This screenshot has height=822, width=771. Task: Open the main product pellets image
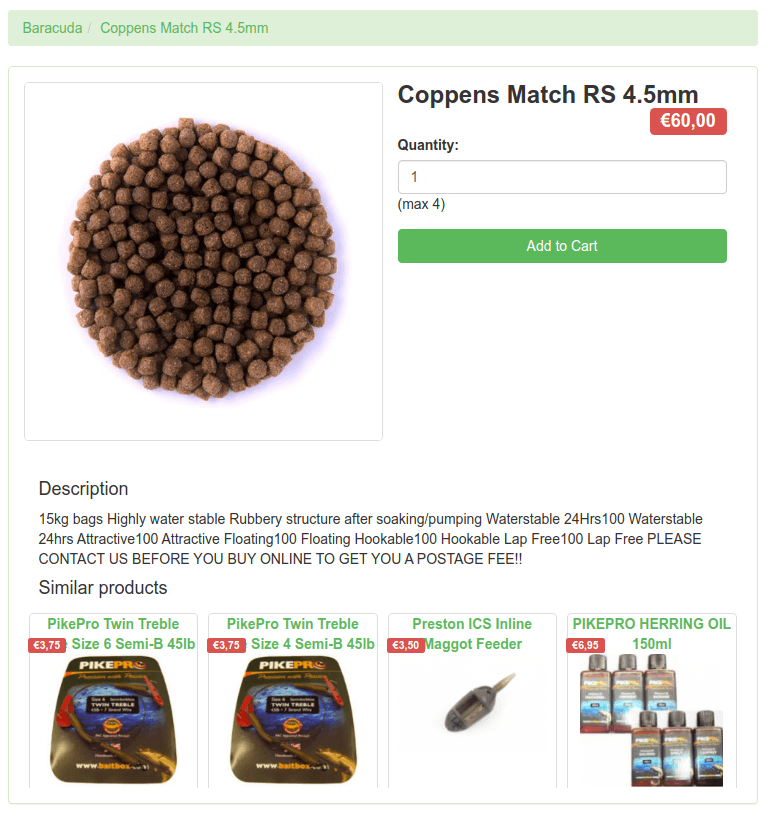click(203, 261)
